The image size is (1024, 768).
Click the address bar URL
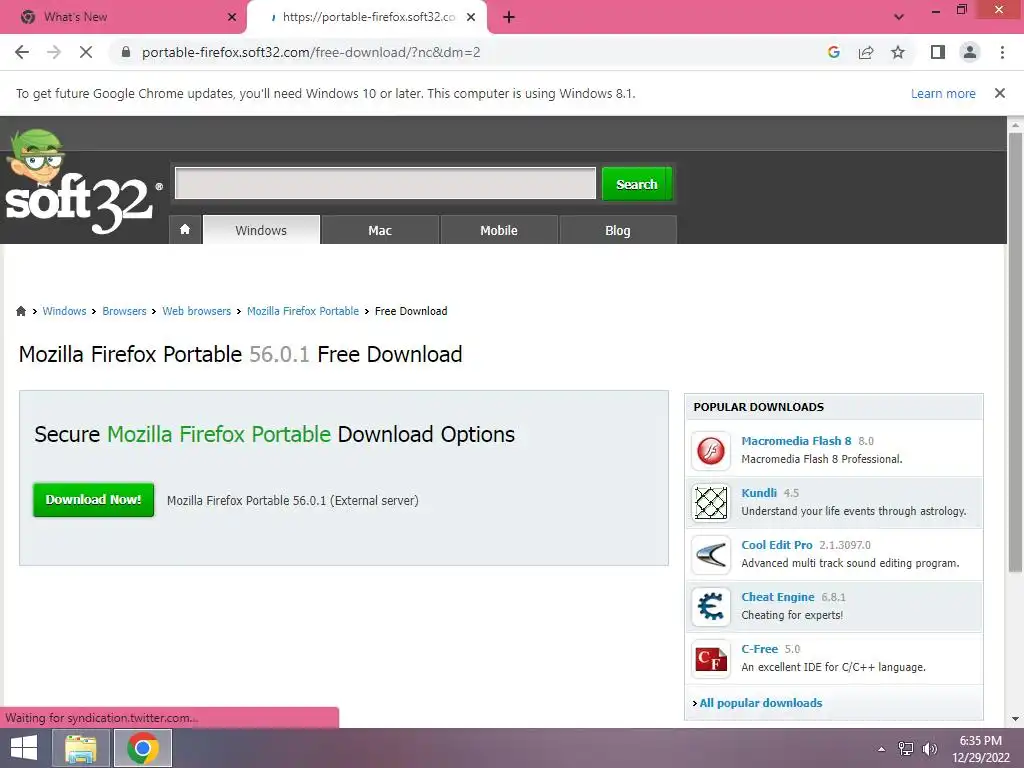point(311,52)
